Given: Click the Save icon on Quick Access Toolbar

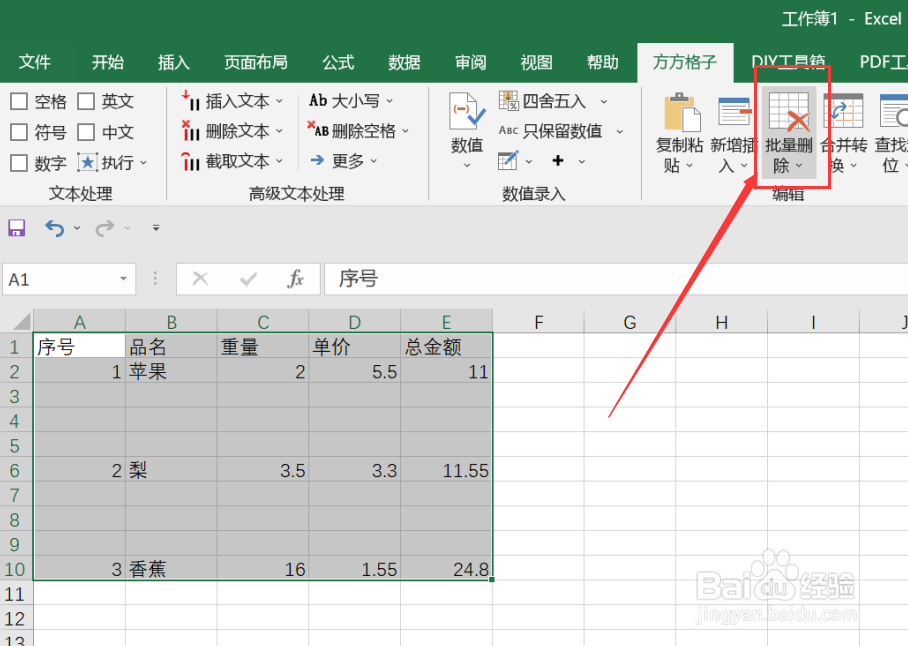Looking at the screenshot, I should (16, 227).
